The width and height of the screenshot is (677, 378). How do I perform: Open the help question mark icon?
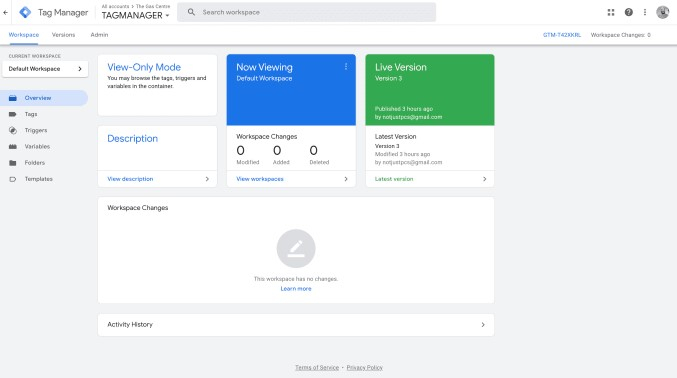tap(629, 12)
